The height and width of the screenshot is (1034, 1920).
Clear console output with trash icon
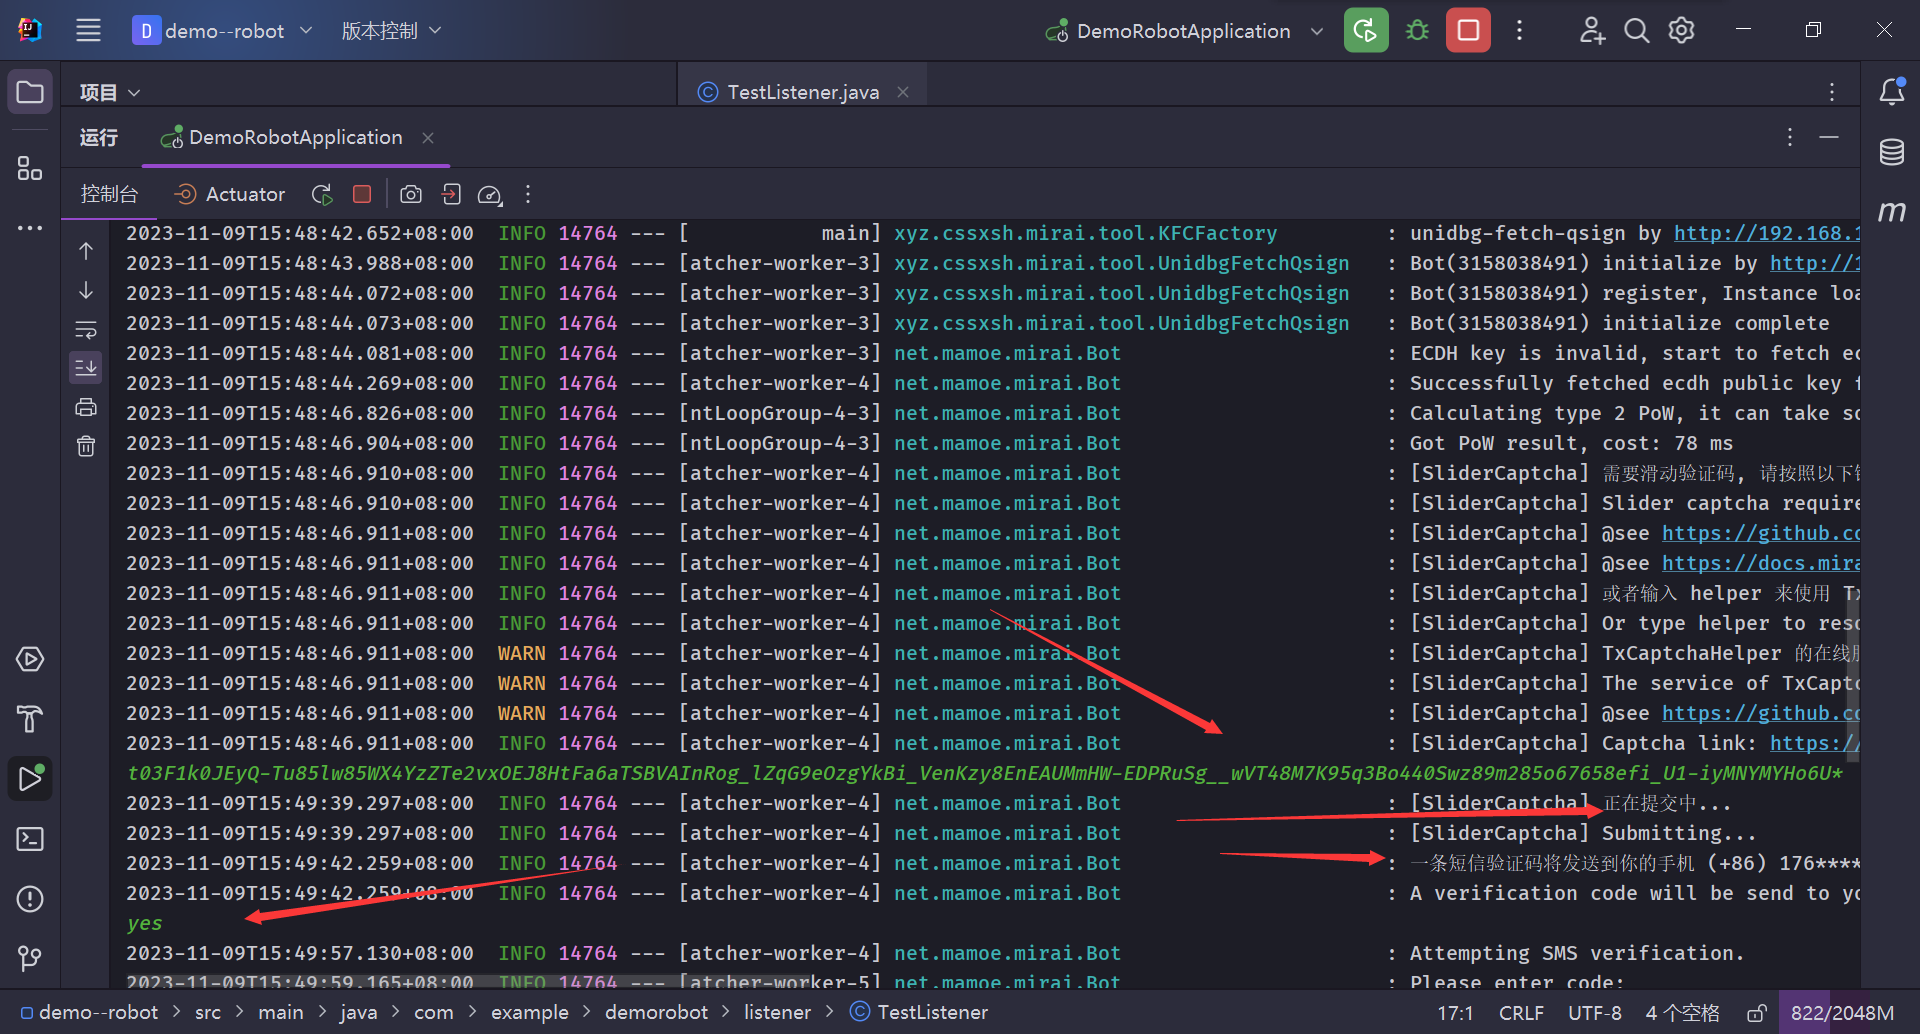[86, 446]
